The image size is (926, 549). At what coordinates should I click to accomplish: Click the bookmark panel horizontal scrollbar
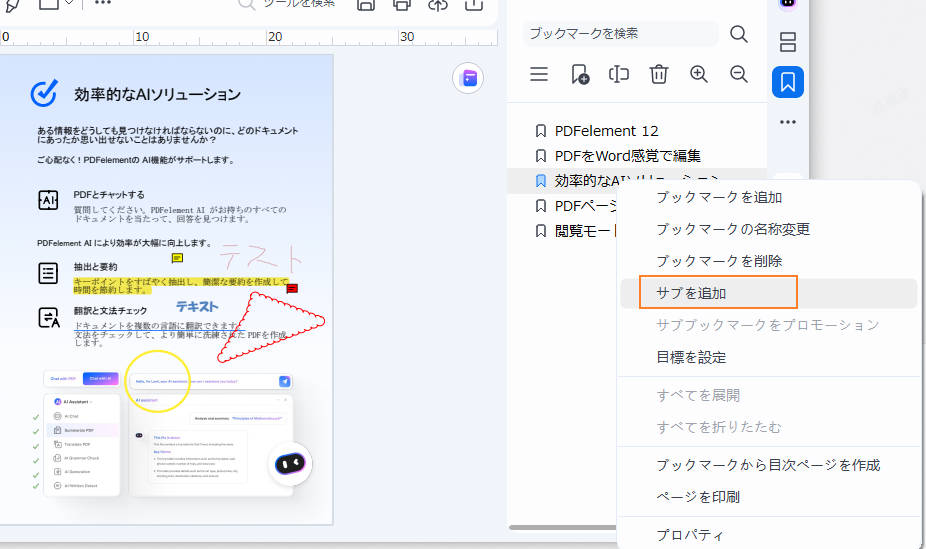[x=562, y=527]
